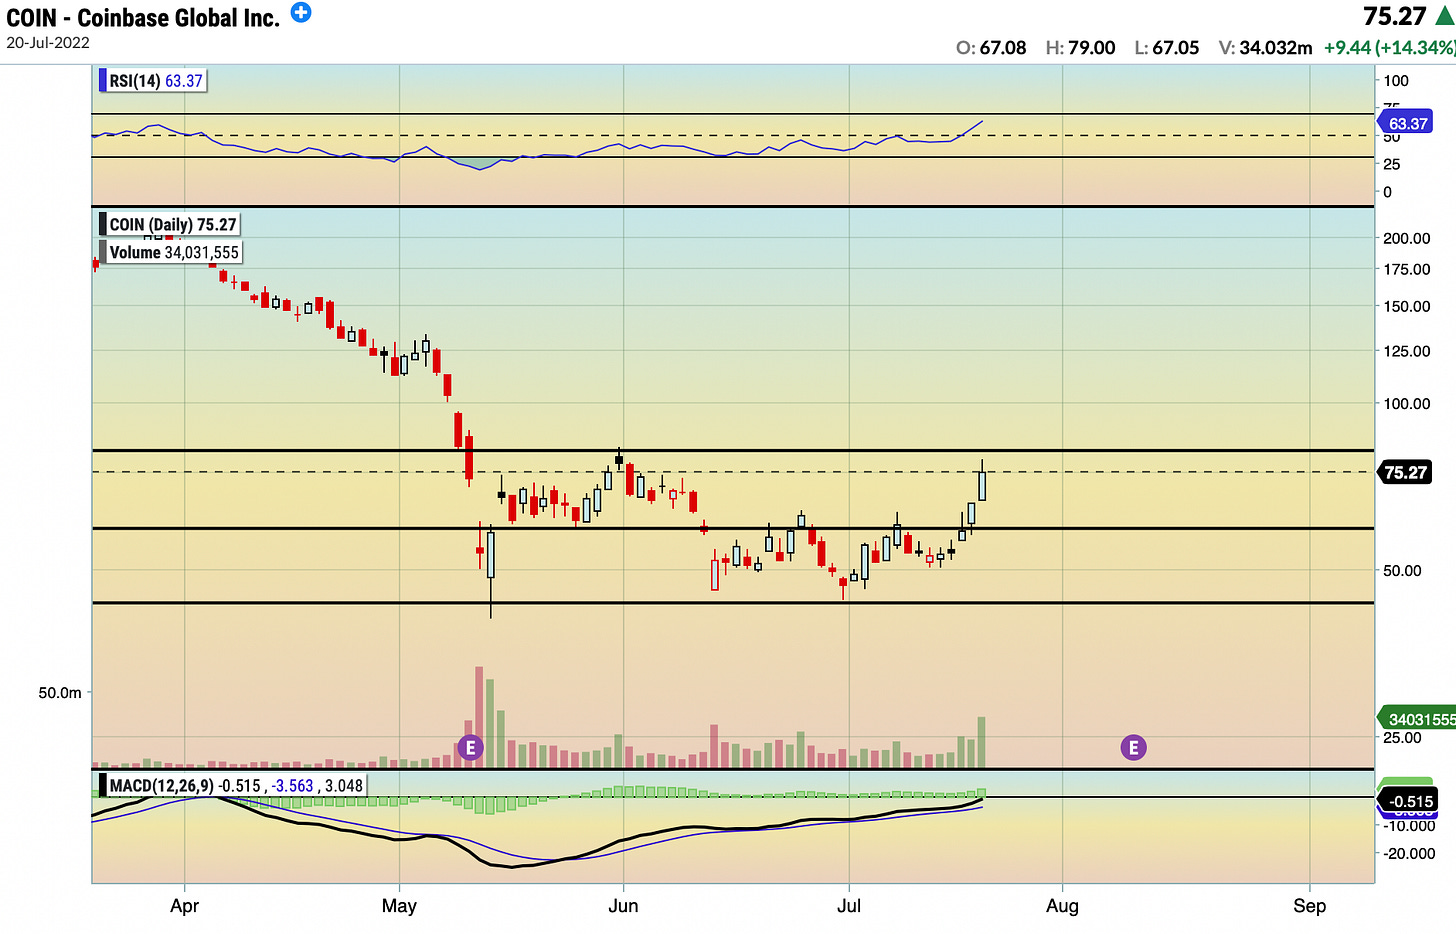Click the Sep label on time axis
The height and width of the screenshot is (934, 1456).
tap(1310, 906)
